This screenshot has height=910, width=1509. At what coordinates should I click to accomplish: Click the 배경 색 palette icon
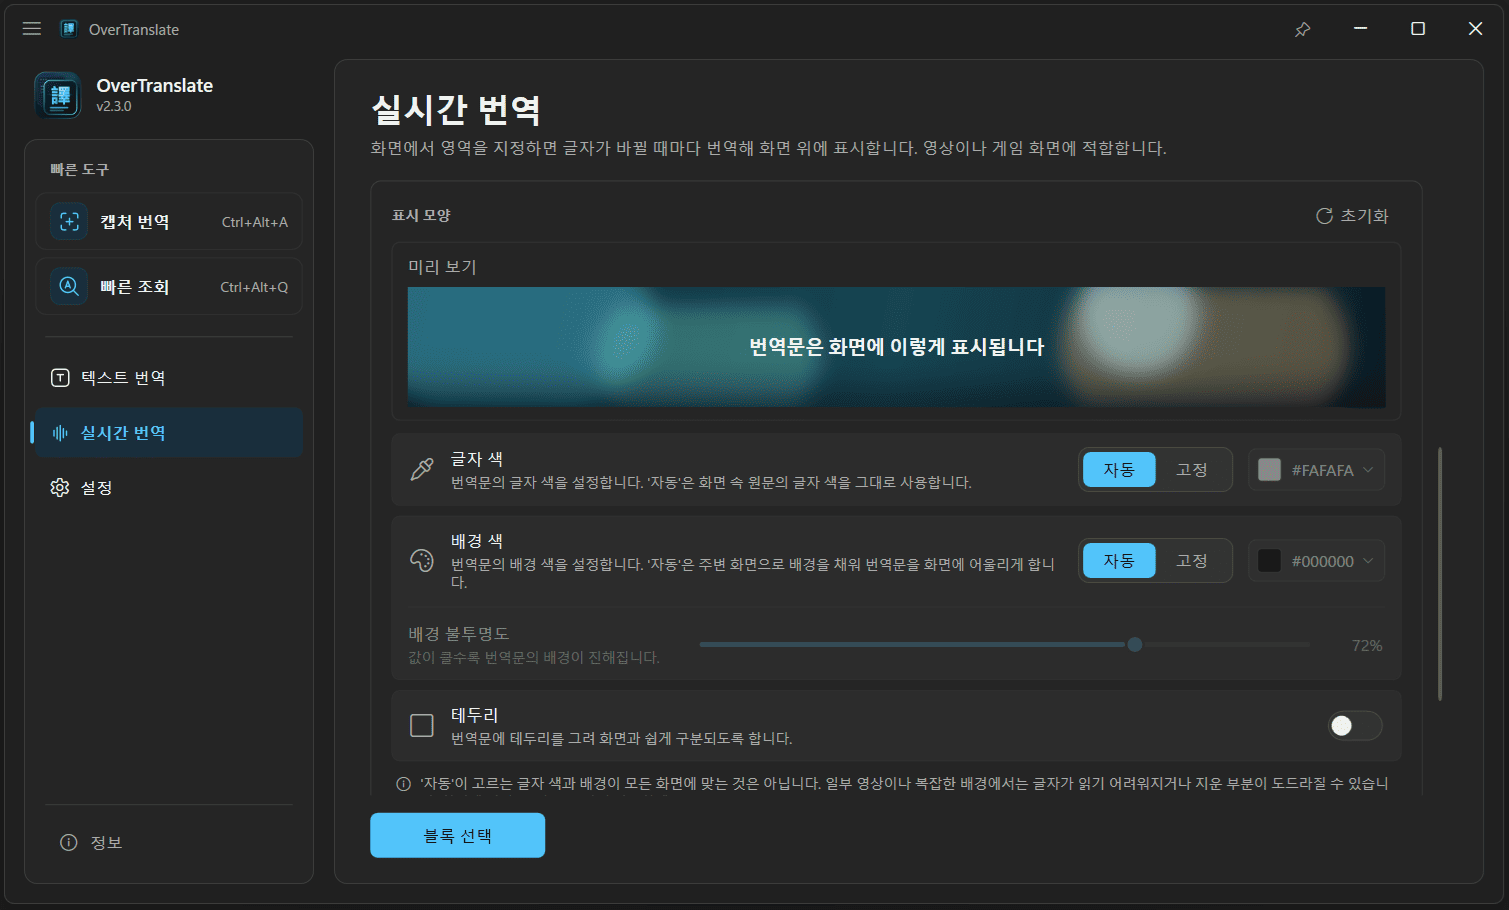[x=422, y=560]
